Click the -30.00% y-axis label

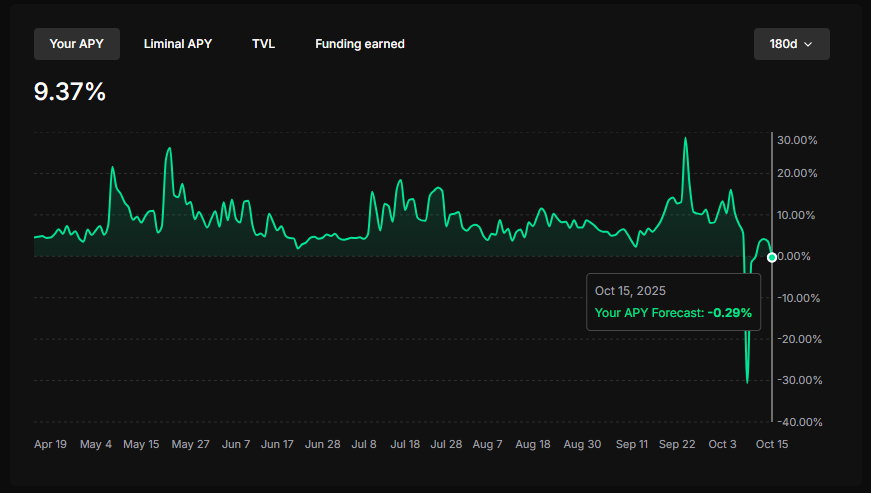click(799, 380)
